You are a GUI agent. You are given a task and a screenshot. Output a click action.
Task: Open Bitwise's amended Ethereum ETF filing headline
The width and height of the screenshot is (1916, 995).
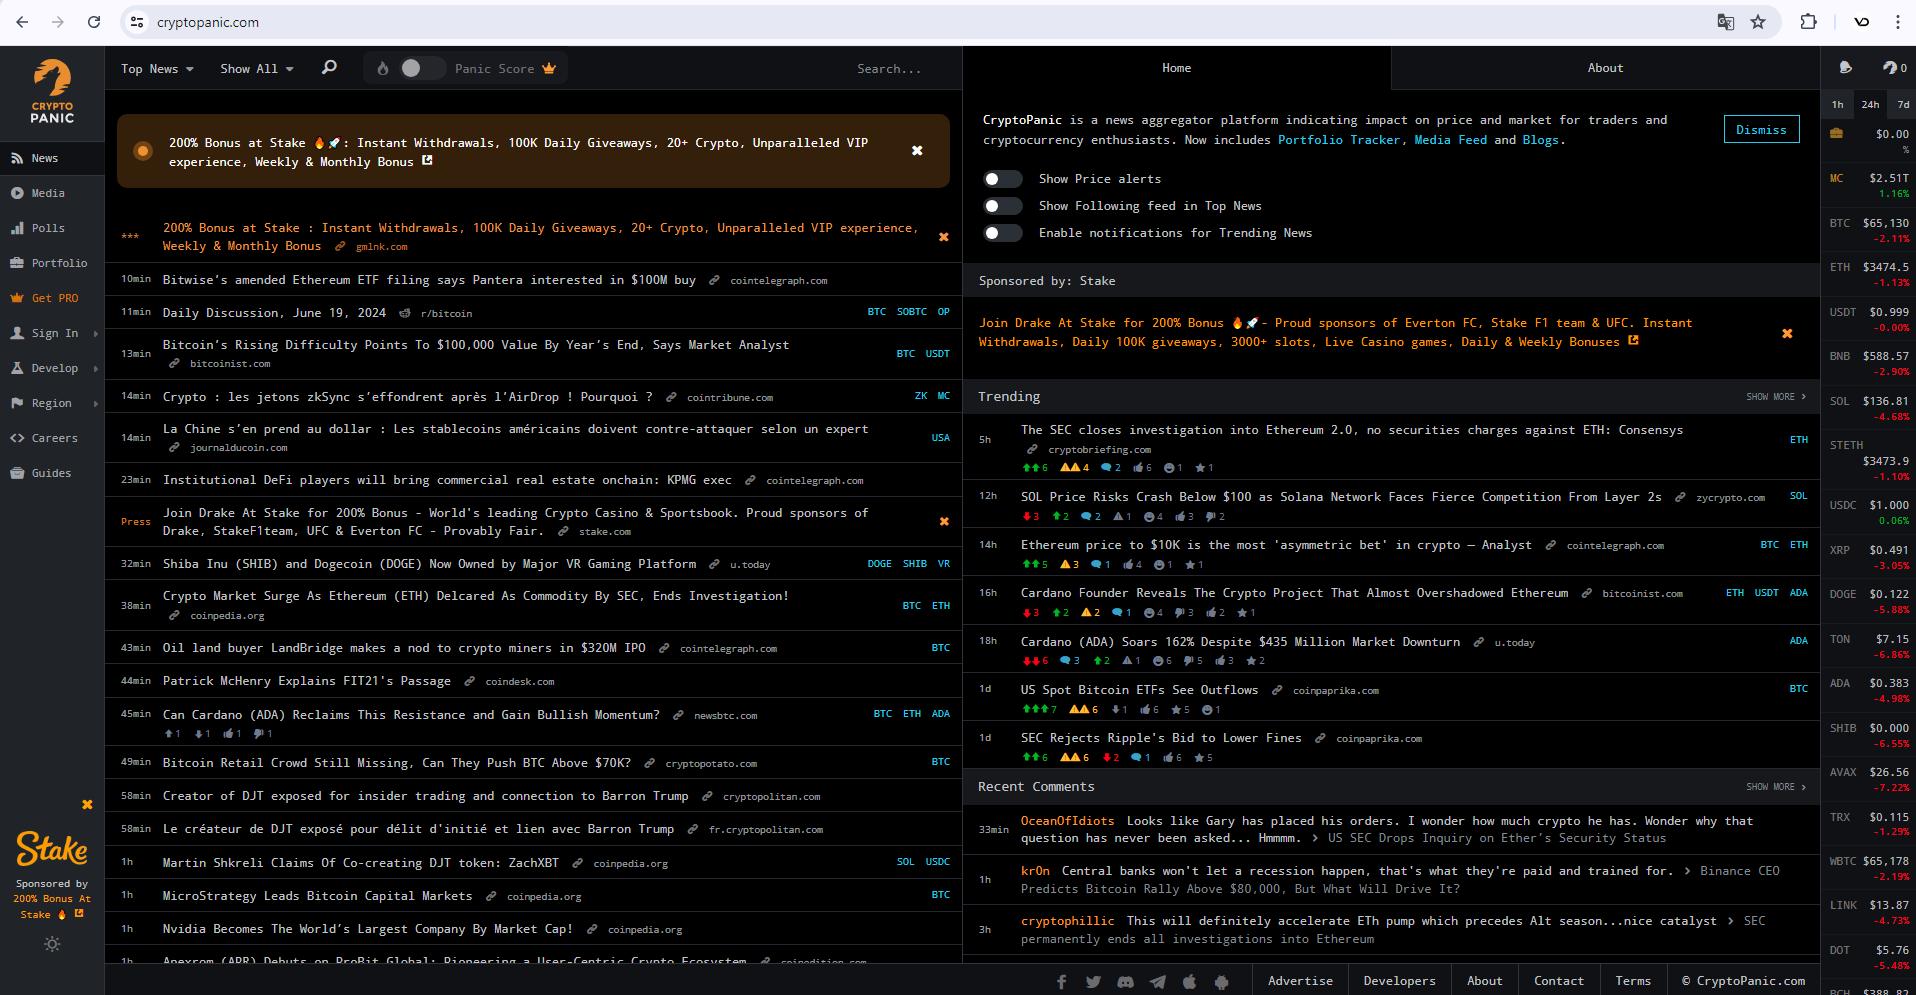(x=429, y=280)
